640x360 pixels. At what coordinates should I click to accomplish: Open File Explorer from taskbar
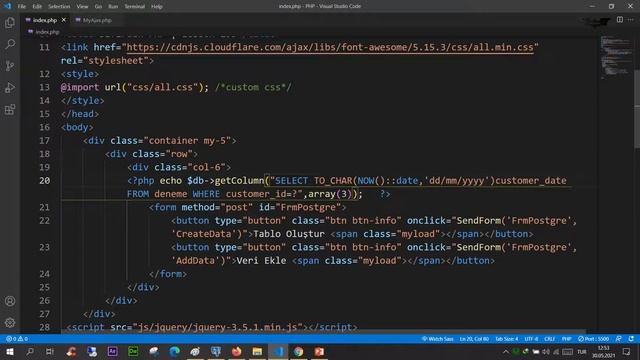pos(257,351)
